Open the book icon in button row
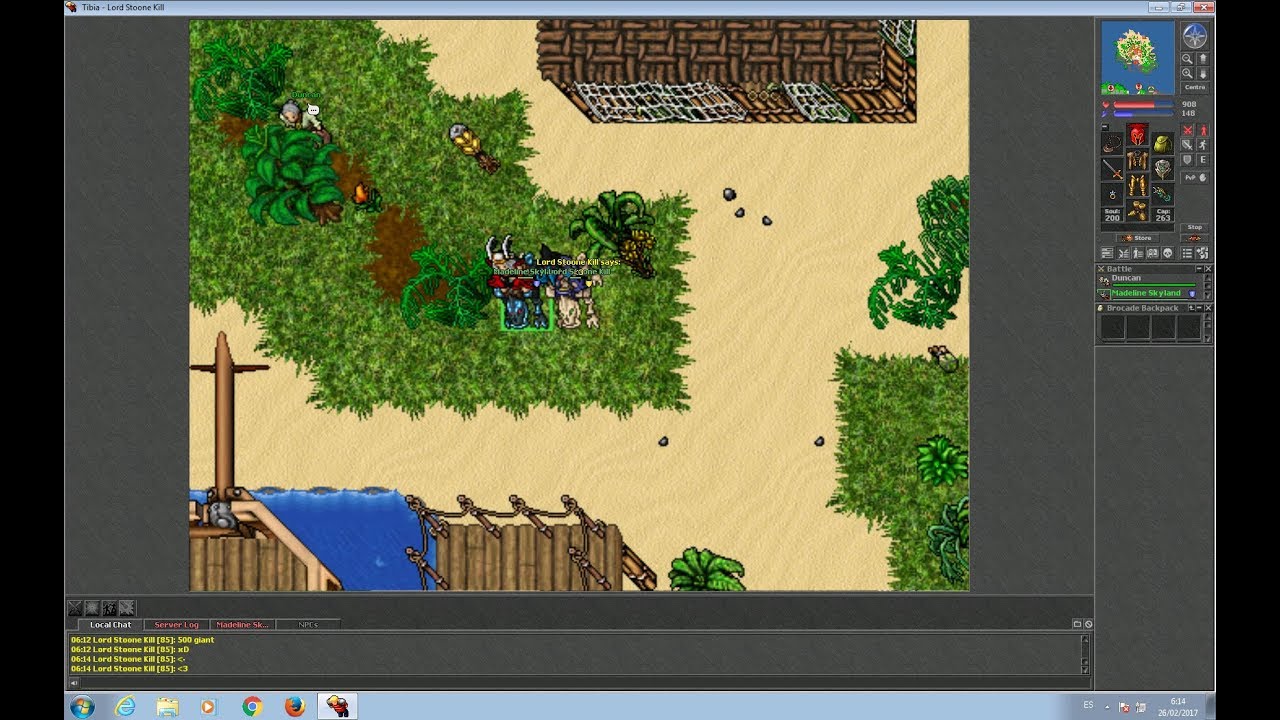The height and width of the screenshot is (720, 1280). click(x=1152, y=252)
